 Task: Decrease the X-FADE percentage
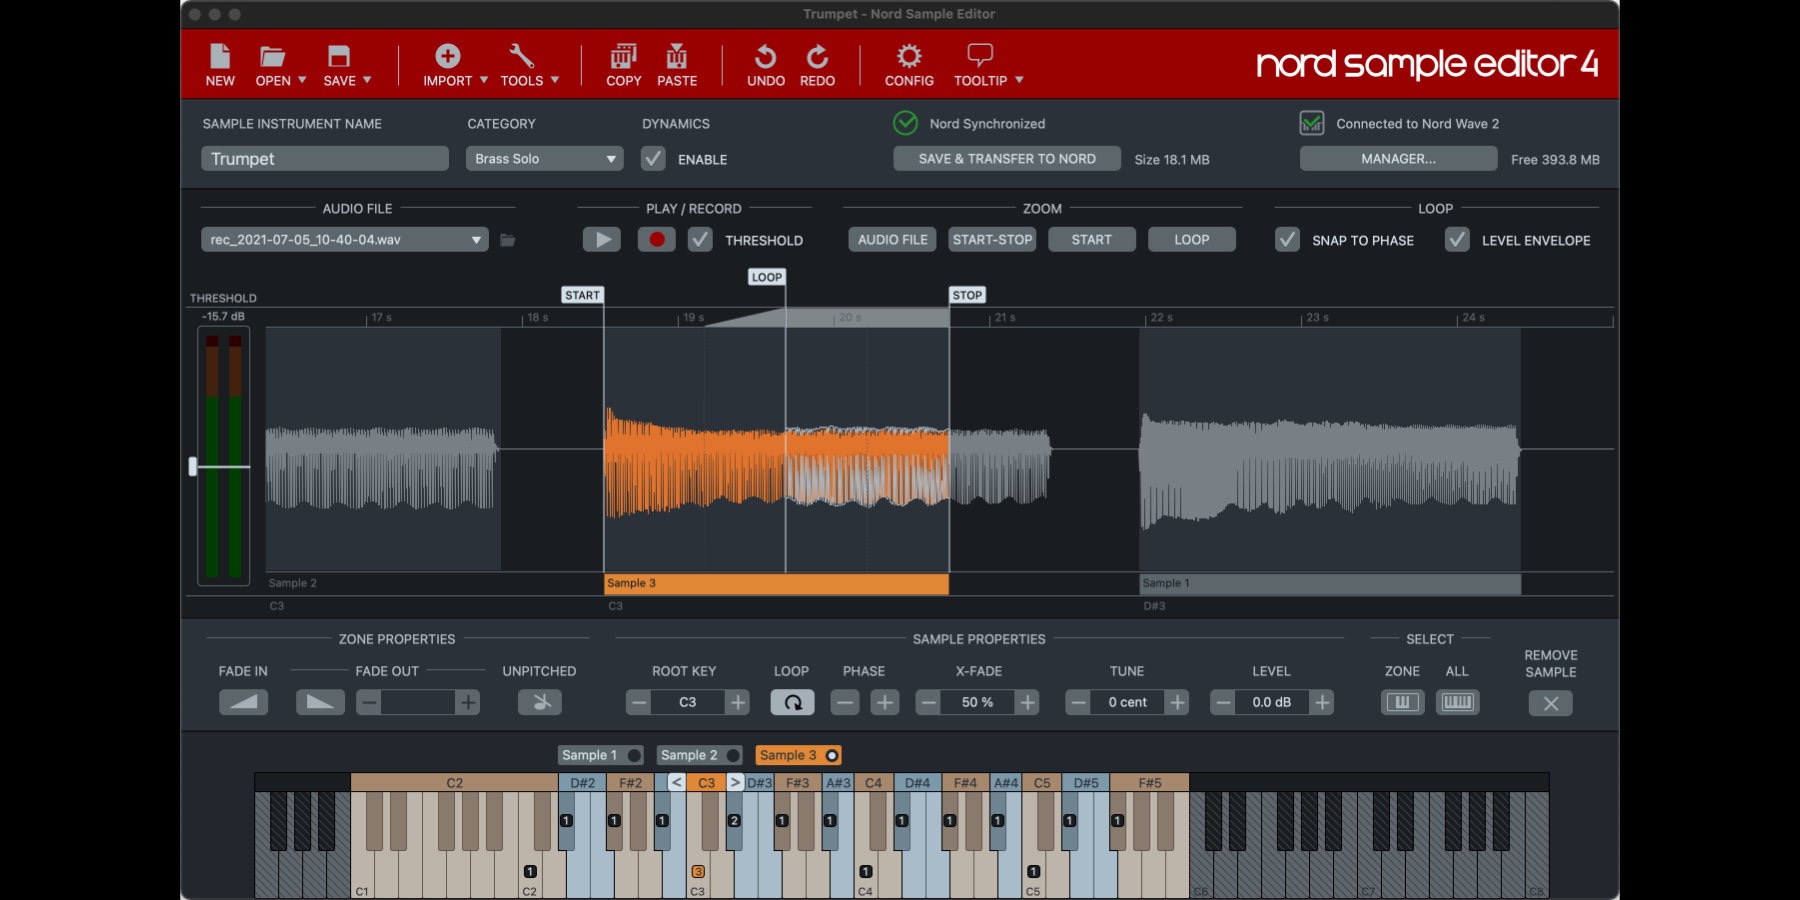928,702
